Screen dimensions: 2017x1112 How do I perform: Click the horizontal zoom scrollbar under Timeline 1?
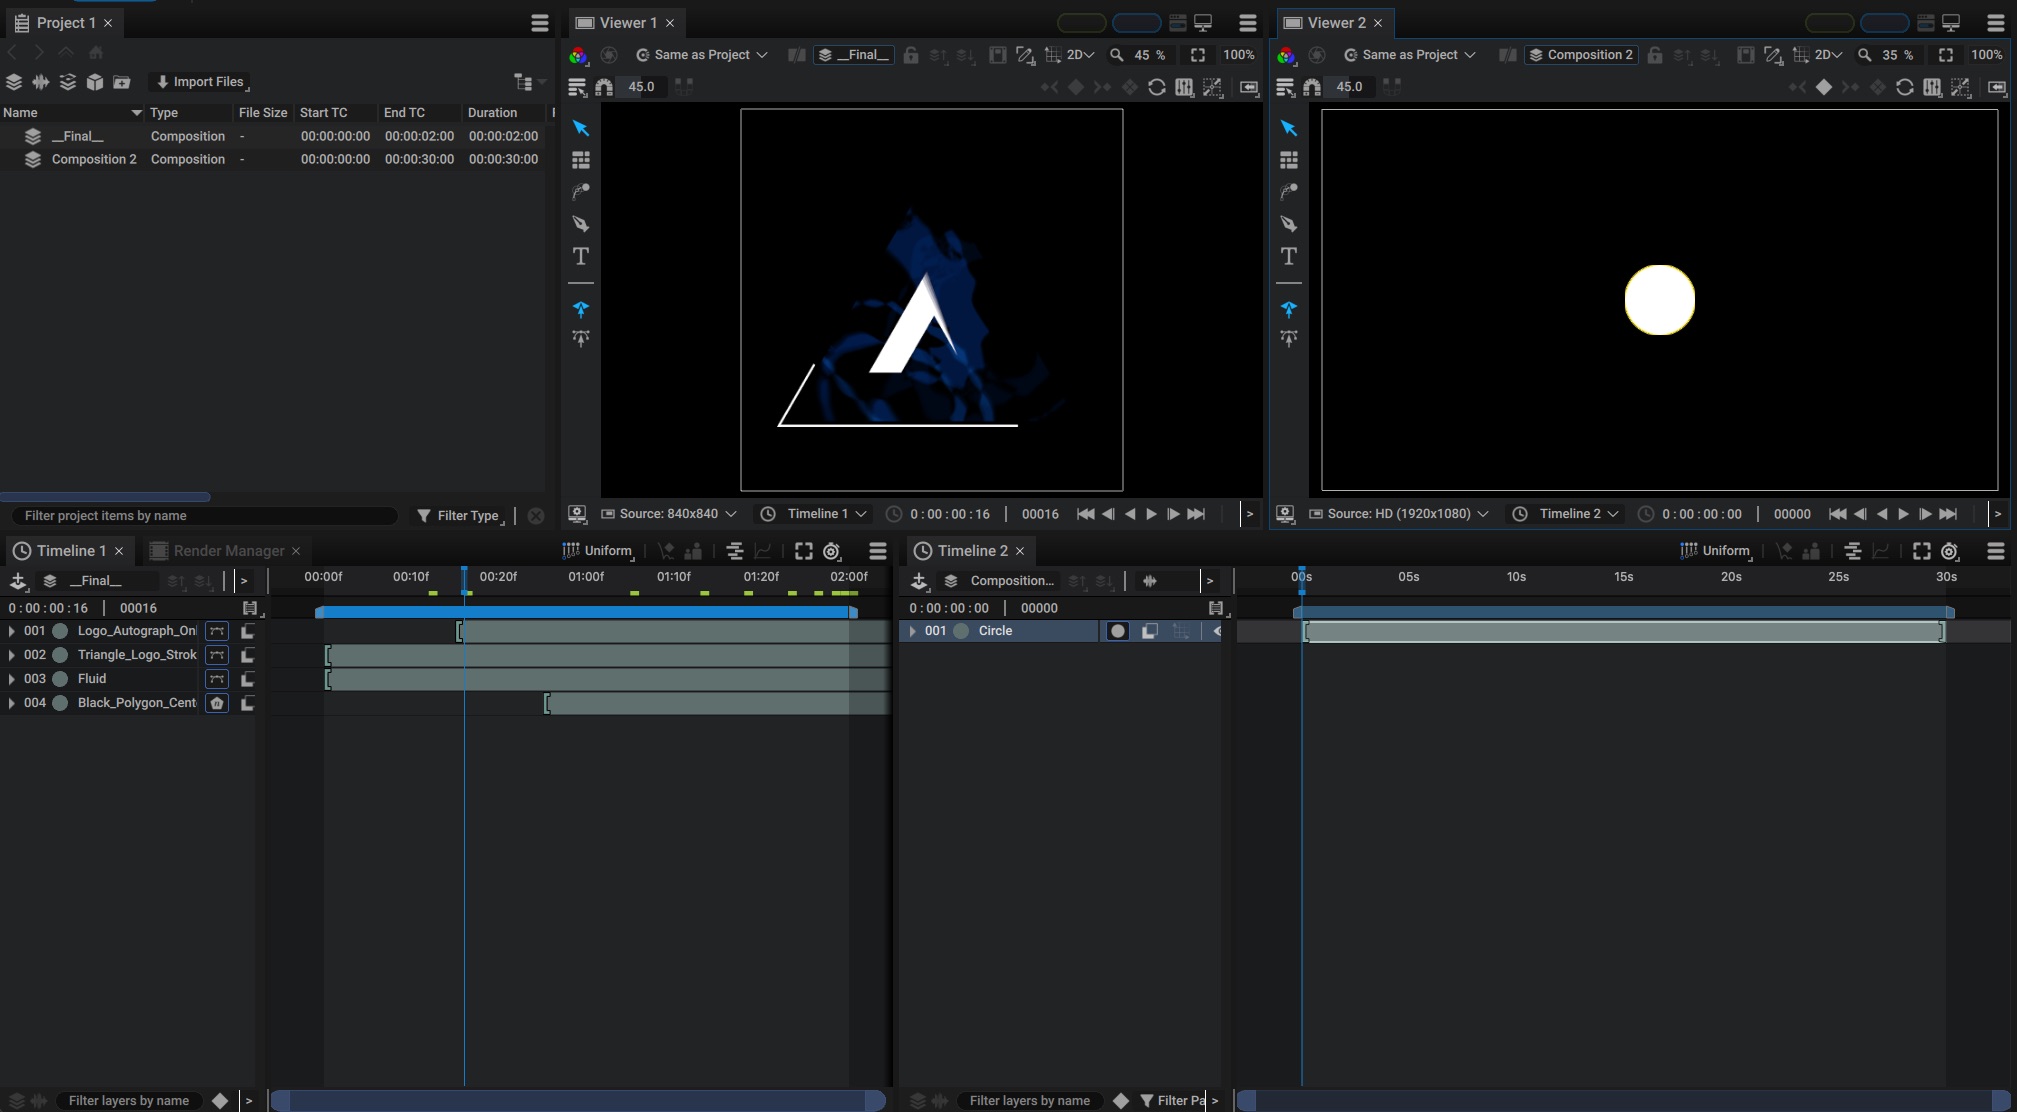pyautogui.click(x=578, y=1100)
